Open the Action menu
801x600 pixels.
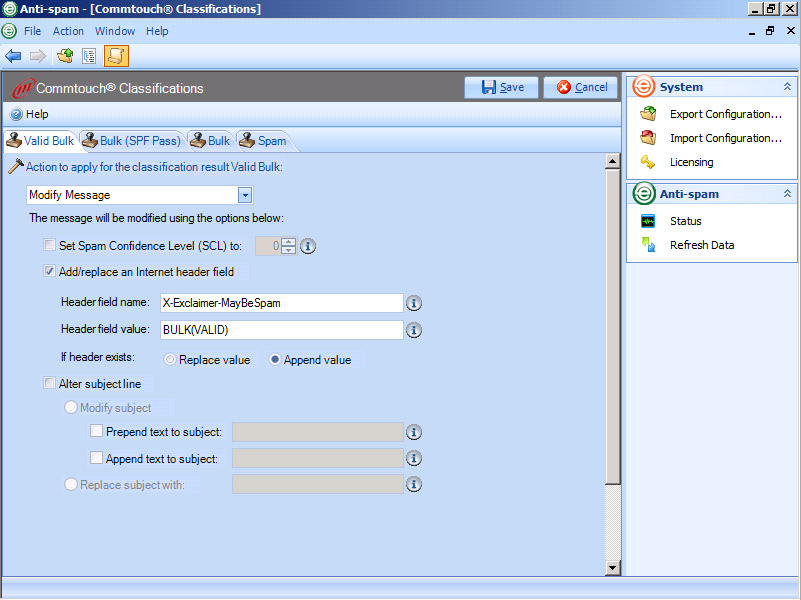coord(68,31)
